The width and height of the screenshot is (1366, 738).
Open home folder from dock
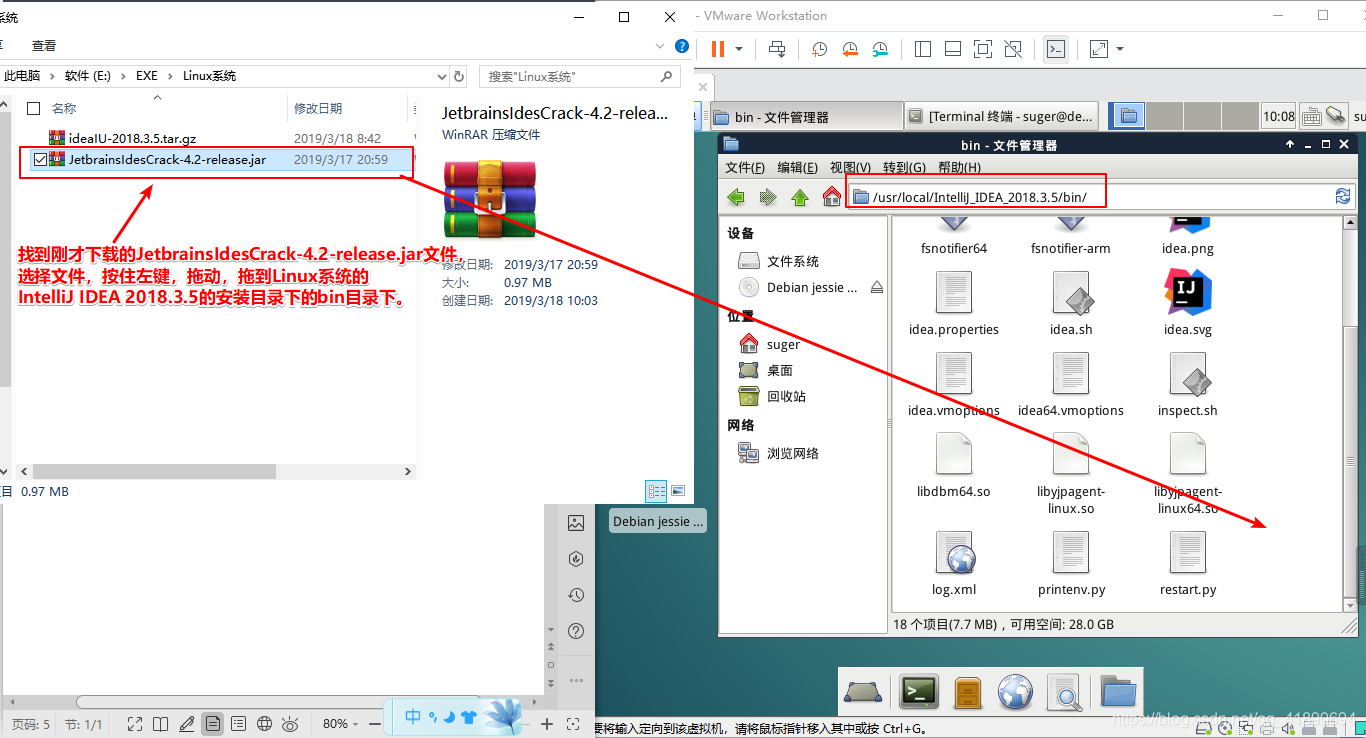(x=1119, y=691)
